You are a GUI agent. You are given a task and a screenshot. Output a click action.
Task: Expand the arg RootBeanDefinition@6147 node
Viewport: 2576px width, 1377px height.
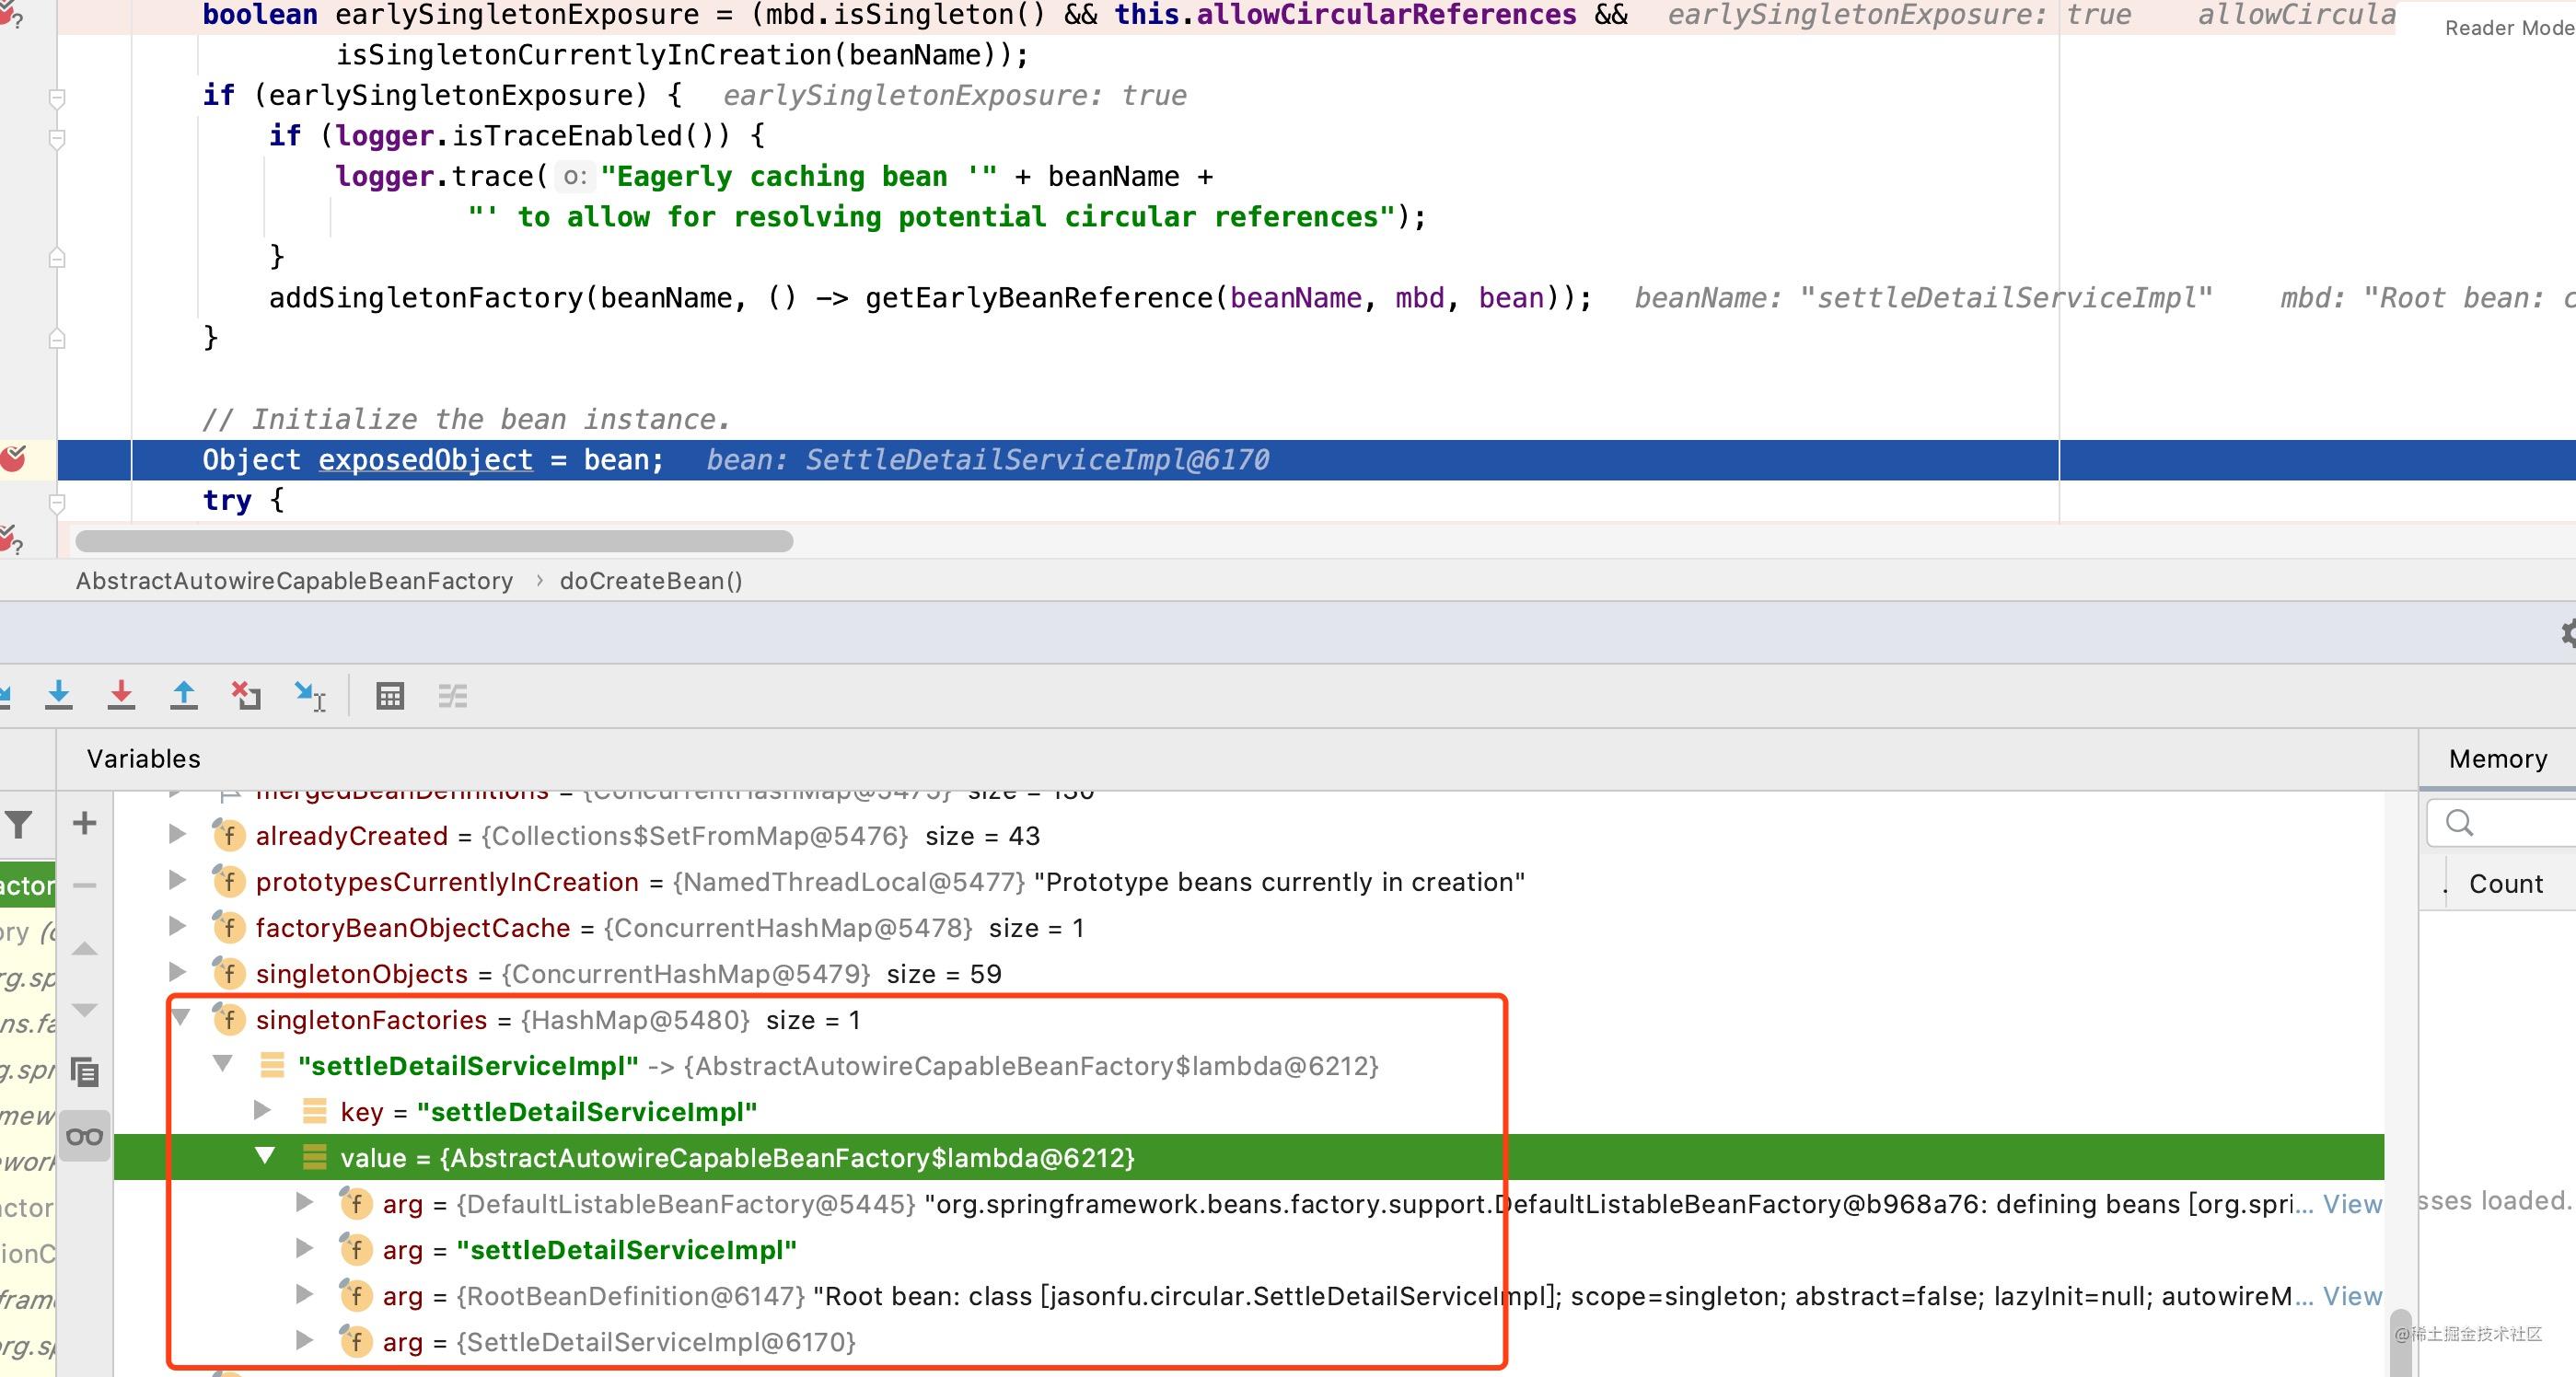pos(304,1294)
